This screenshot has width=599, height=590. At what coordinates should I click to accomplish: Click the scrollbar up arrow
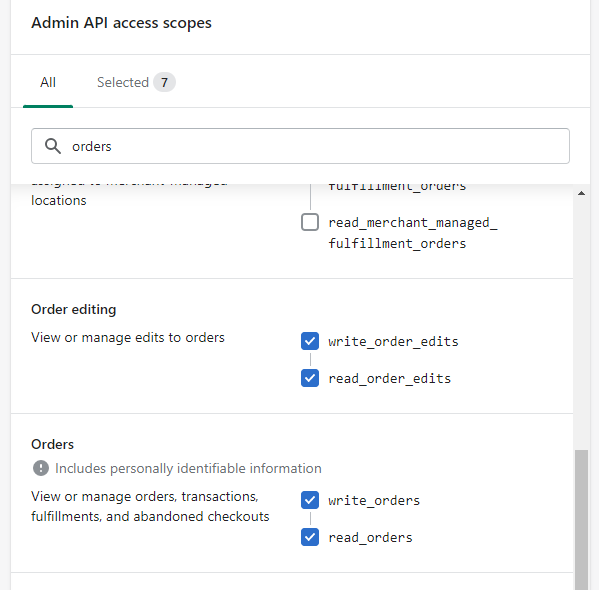click(x=581, y=193)
